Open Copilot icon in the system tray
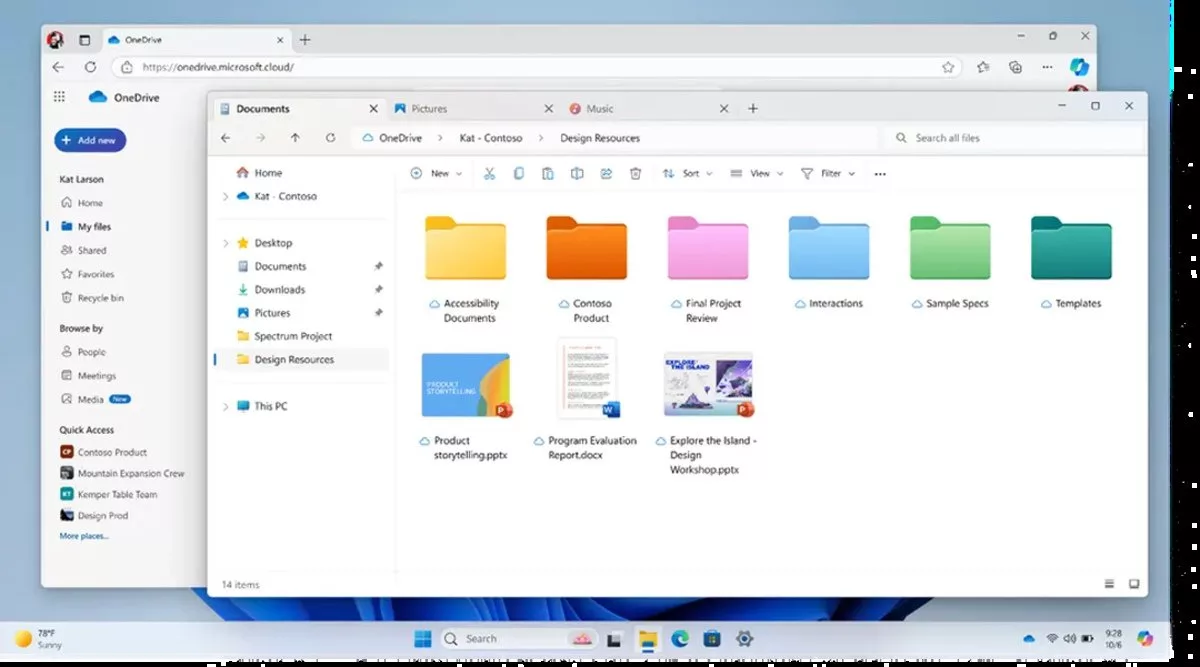The width and height of the screenshot is (1200, 667). tap(1145, 638)
